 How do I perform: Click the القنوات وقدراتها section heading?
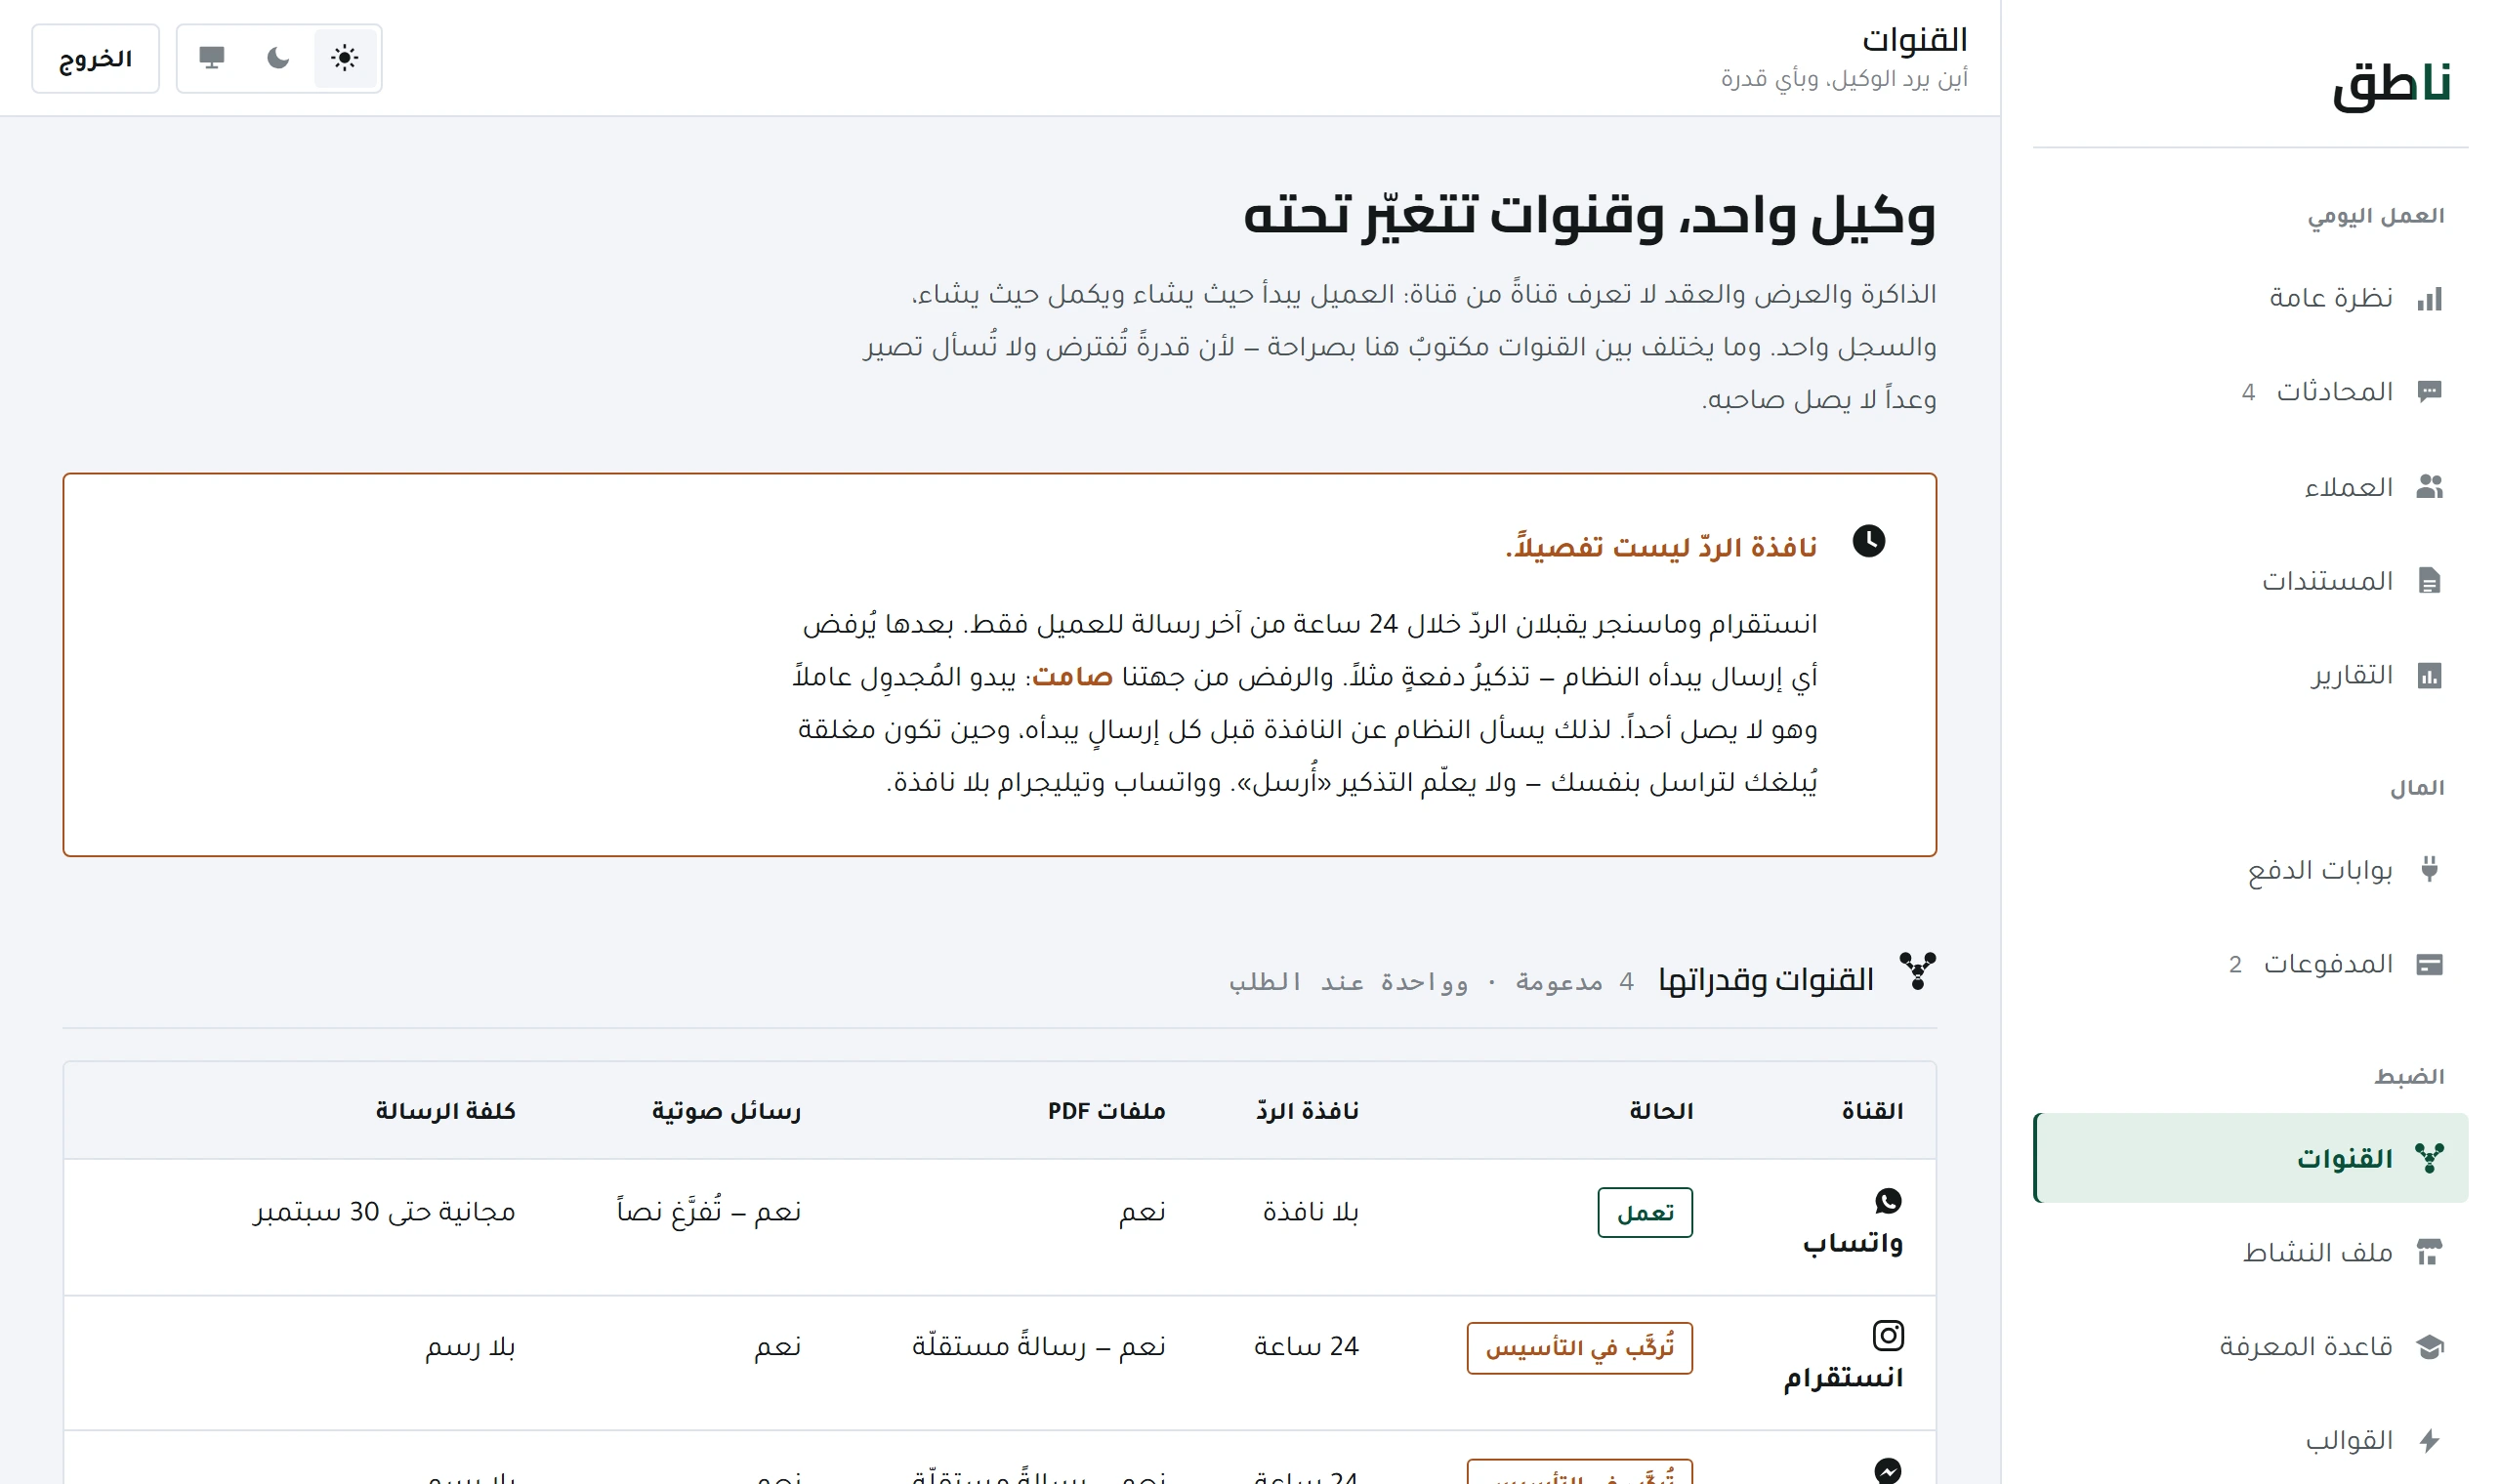point(1766,980)
